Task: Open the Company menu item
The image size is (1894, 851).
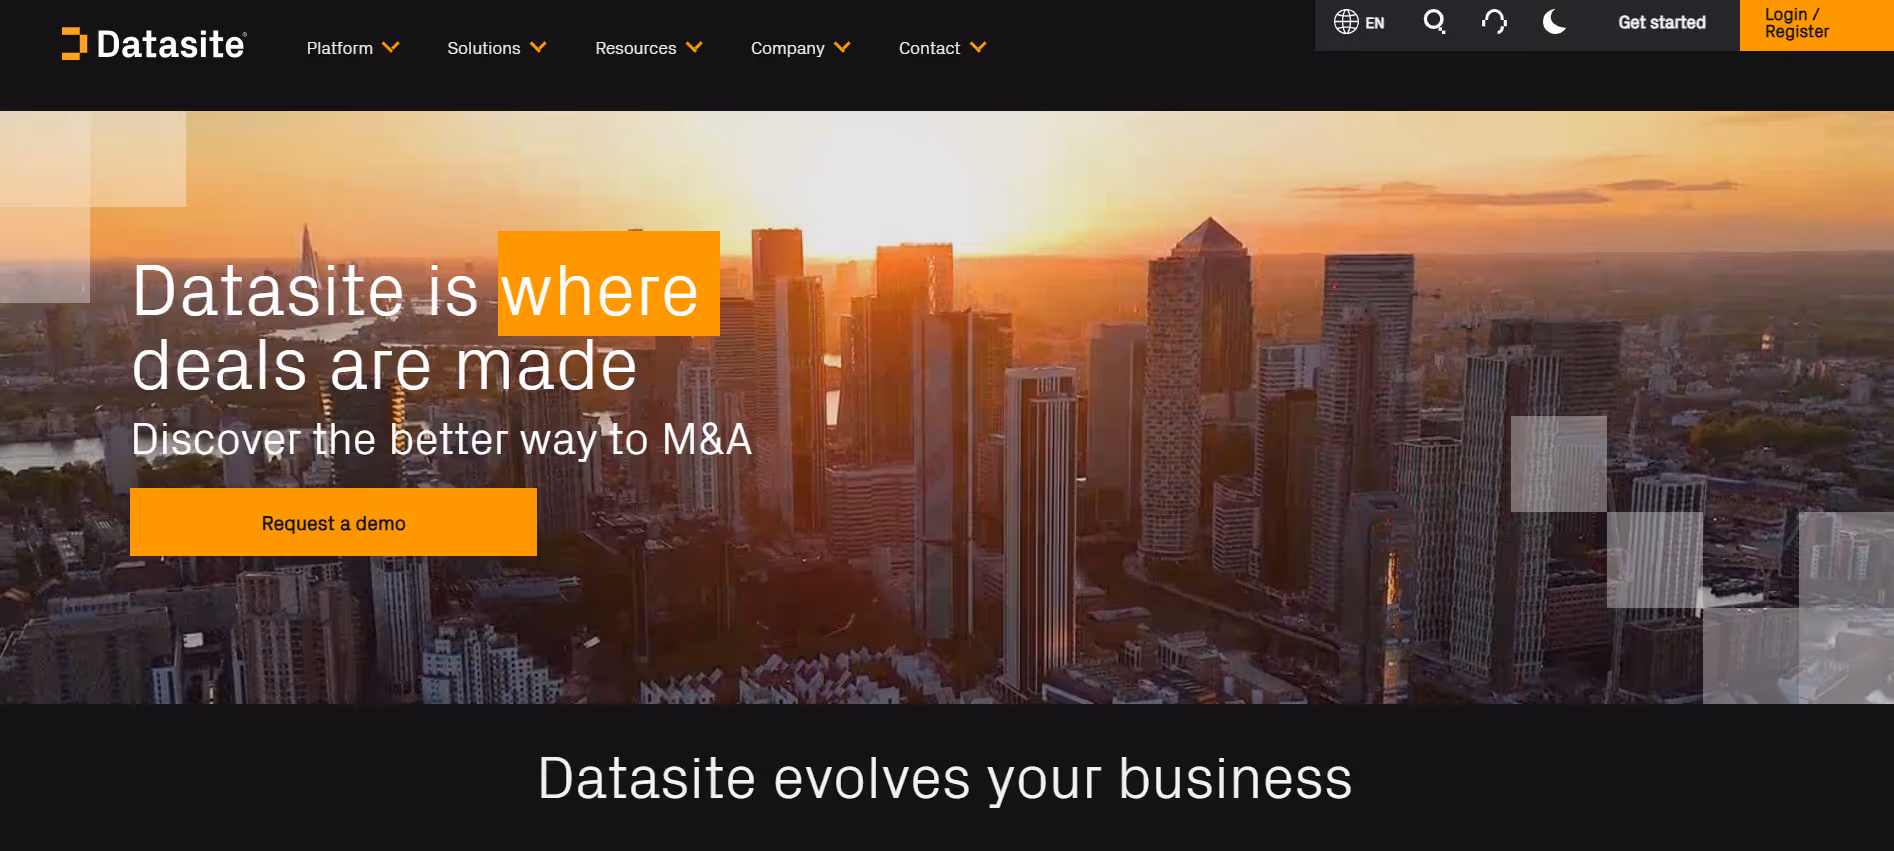Action: pyautogui.click(x=788, y=48)
